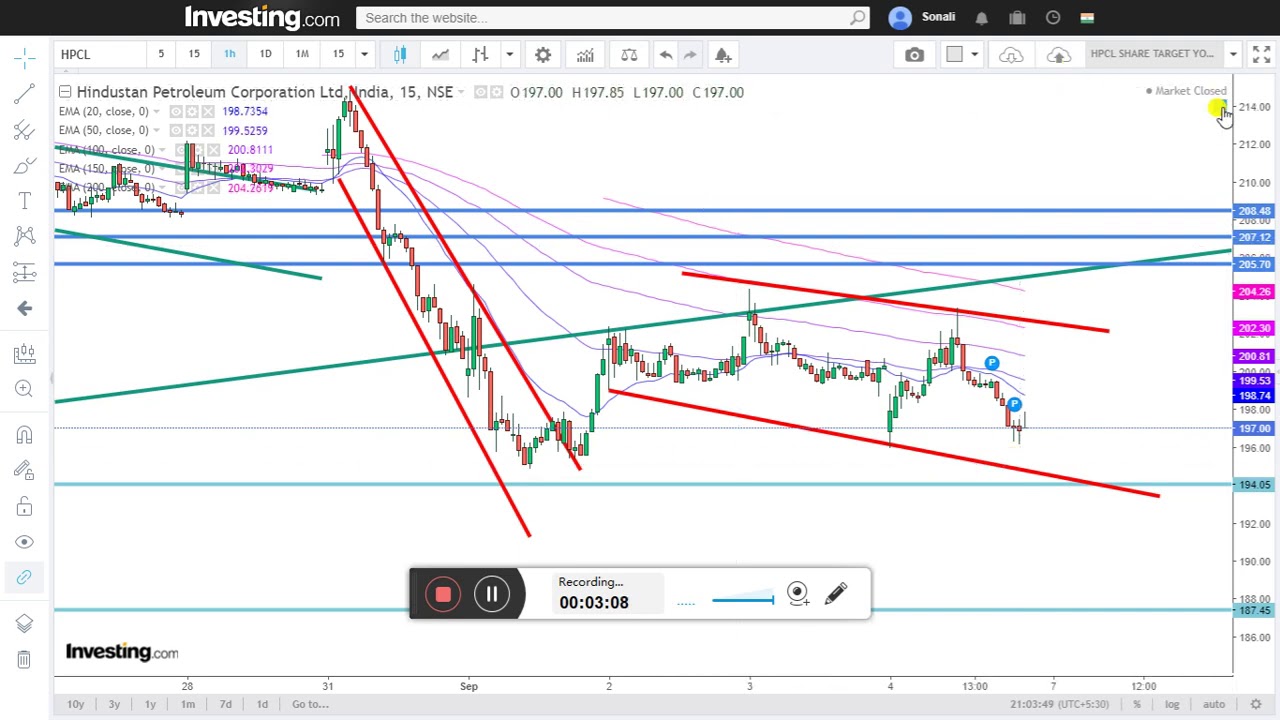This screenshot has height=720, width=1280.
Task: Toggle fullscreen chart mode
Action: pos(1261,54)
